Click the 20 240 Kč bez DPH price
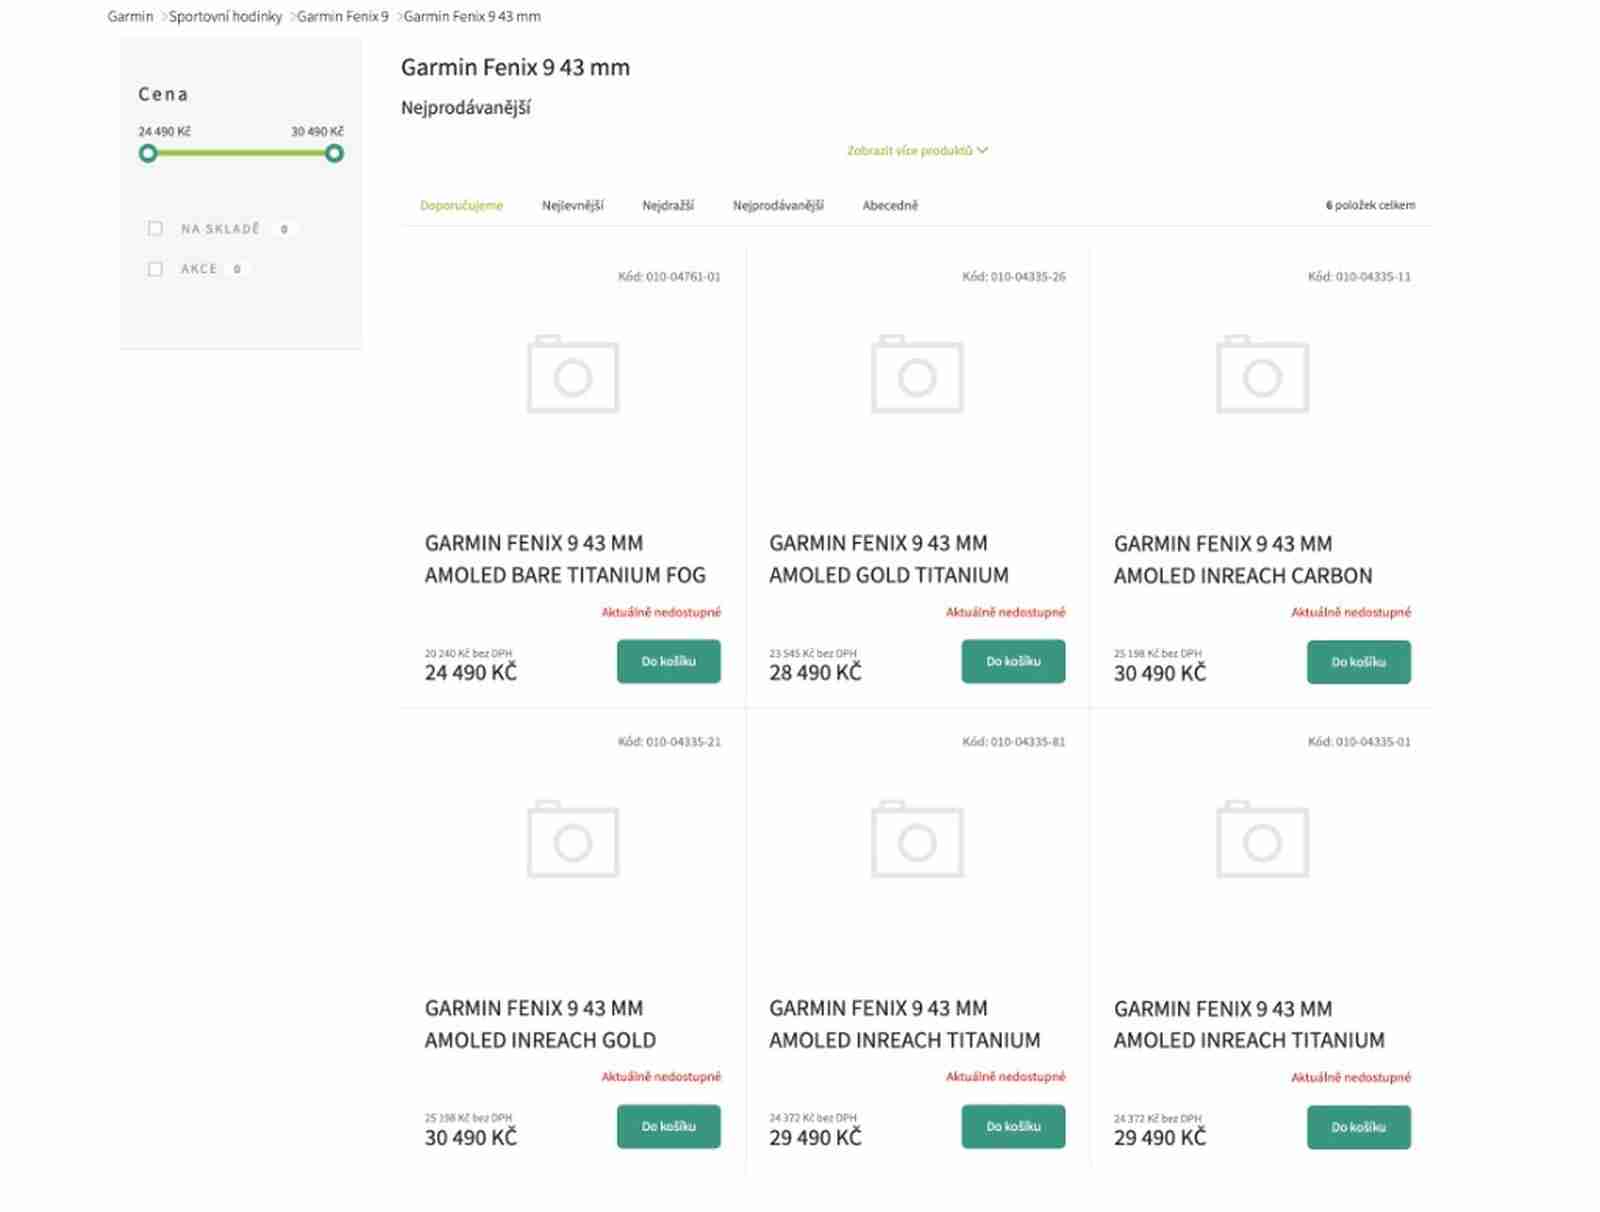The image size is (1600, 1212). click(x=468, y=653)
